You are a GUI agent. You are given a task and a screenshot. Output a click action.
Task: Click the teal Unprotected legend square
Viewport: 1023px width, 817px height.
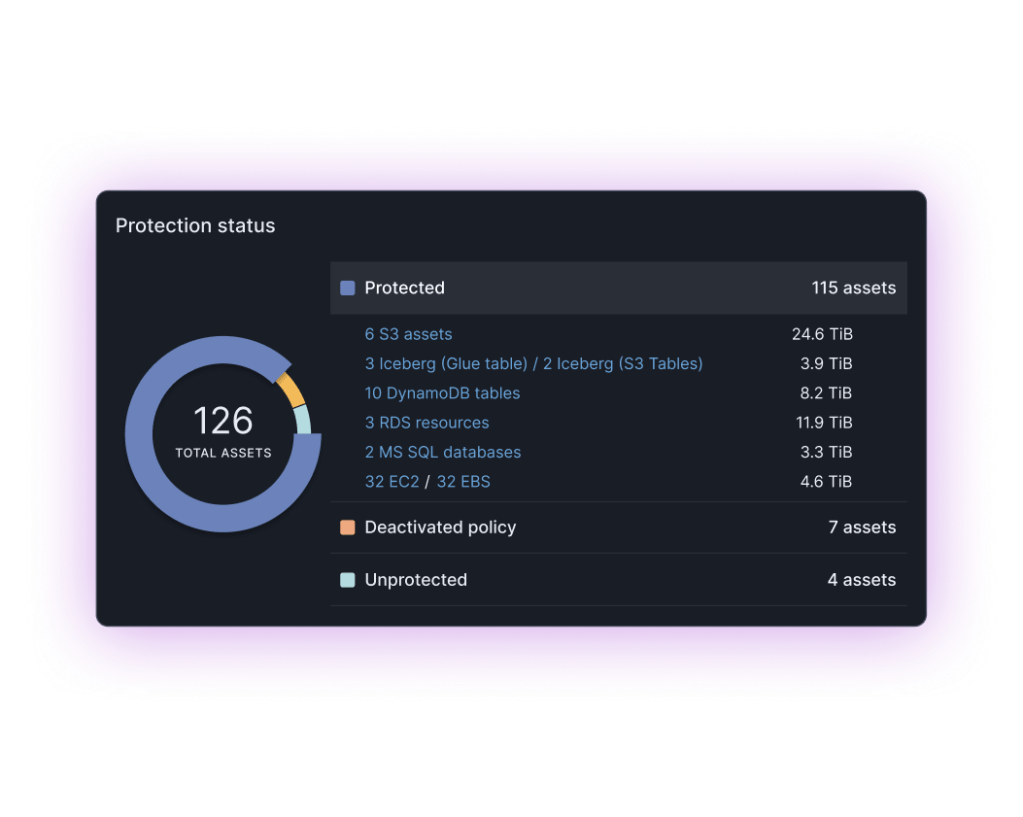click(348, 580)
